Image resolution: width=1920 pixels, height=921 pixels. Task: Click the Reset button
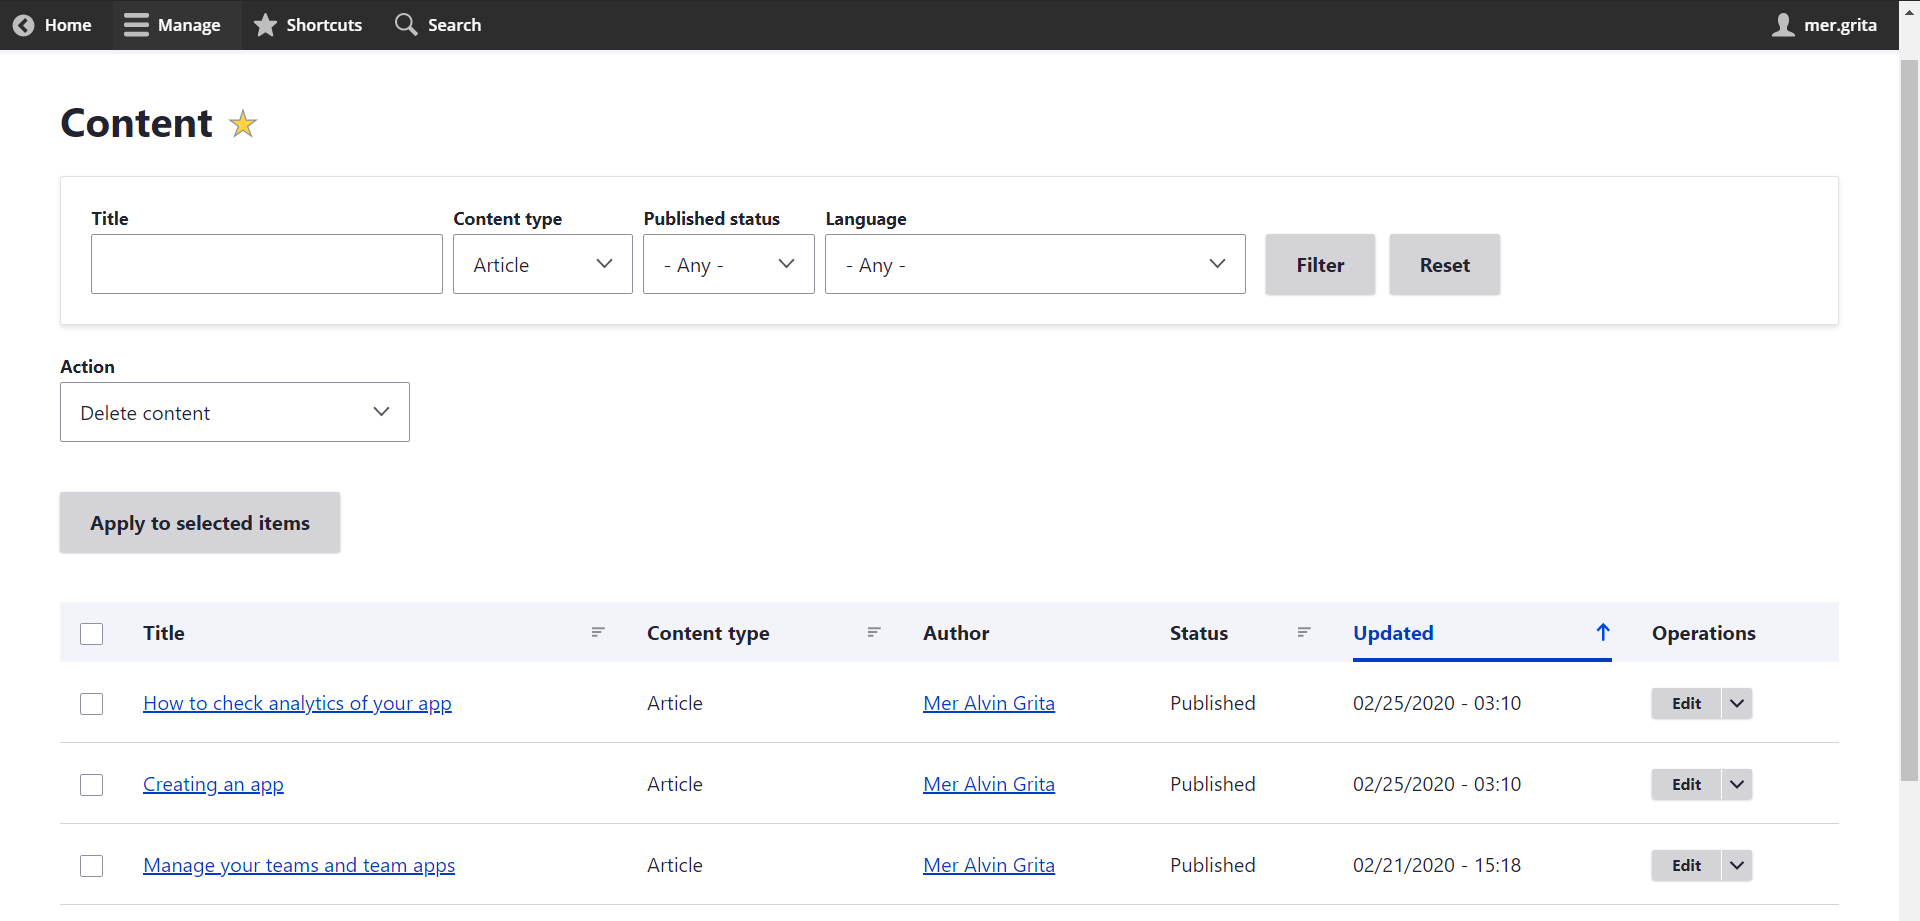(1445, 265)
